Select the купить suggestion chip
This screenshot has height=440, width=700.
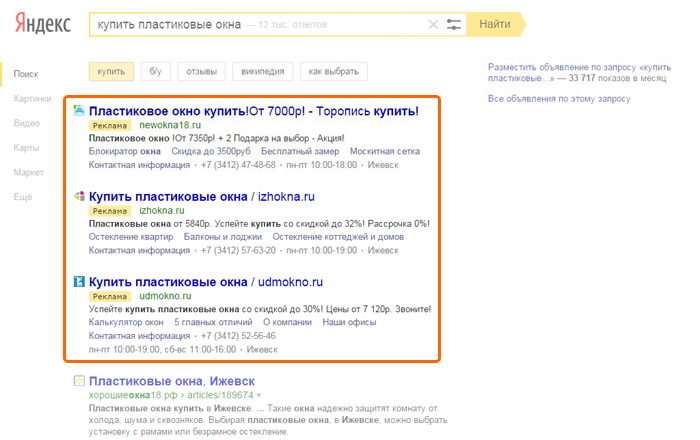pos(111,71)
